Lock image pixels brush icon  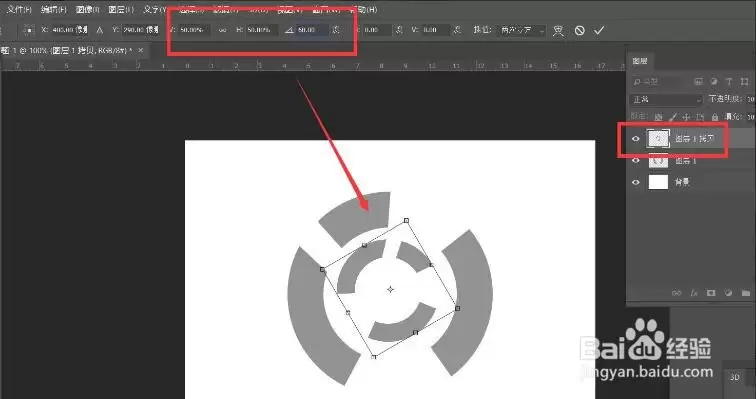(673, 117)
